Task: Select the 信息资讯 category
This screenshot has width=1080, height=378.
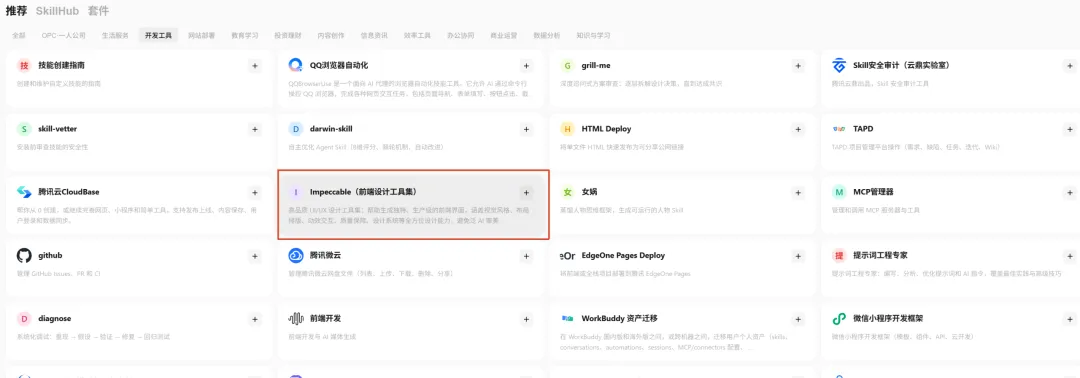Action: 374,36
